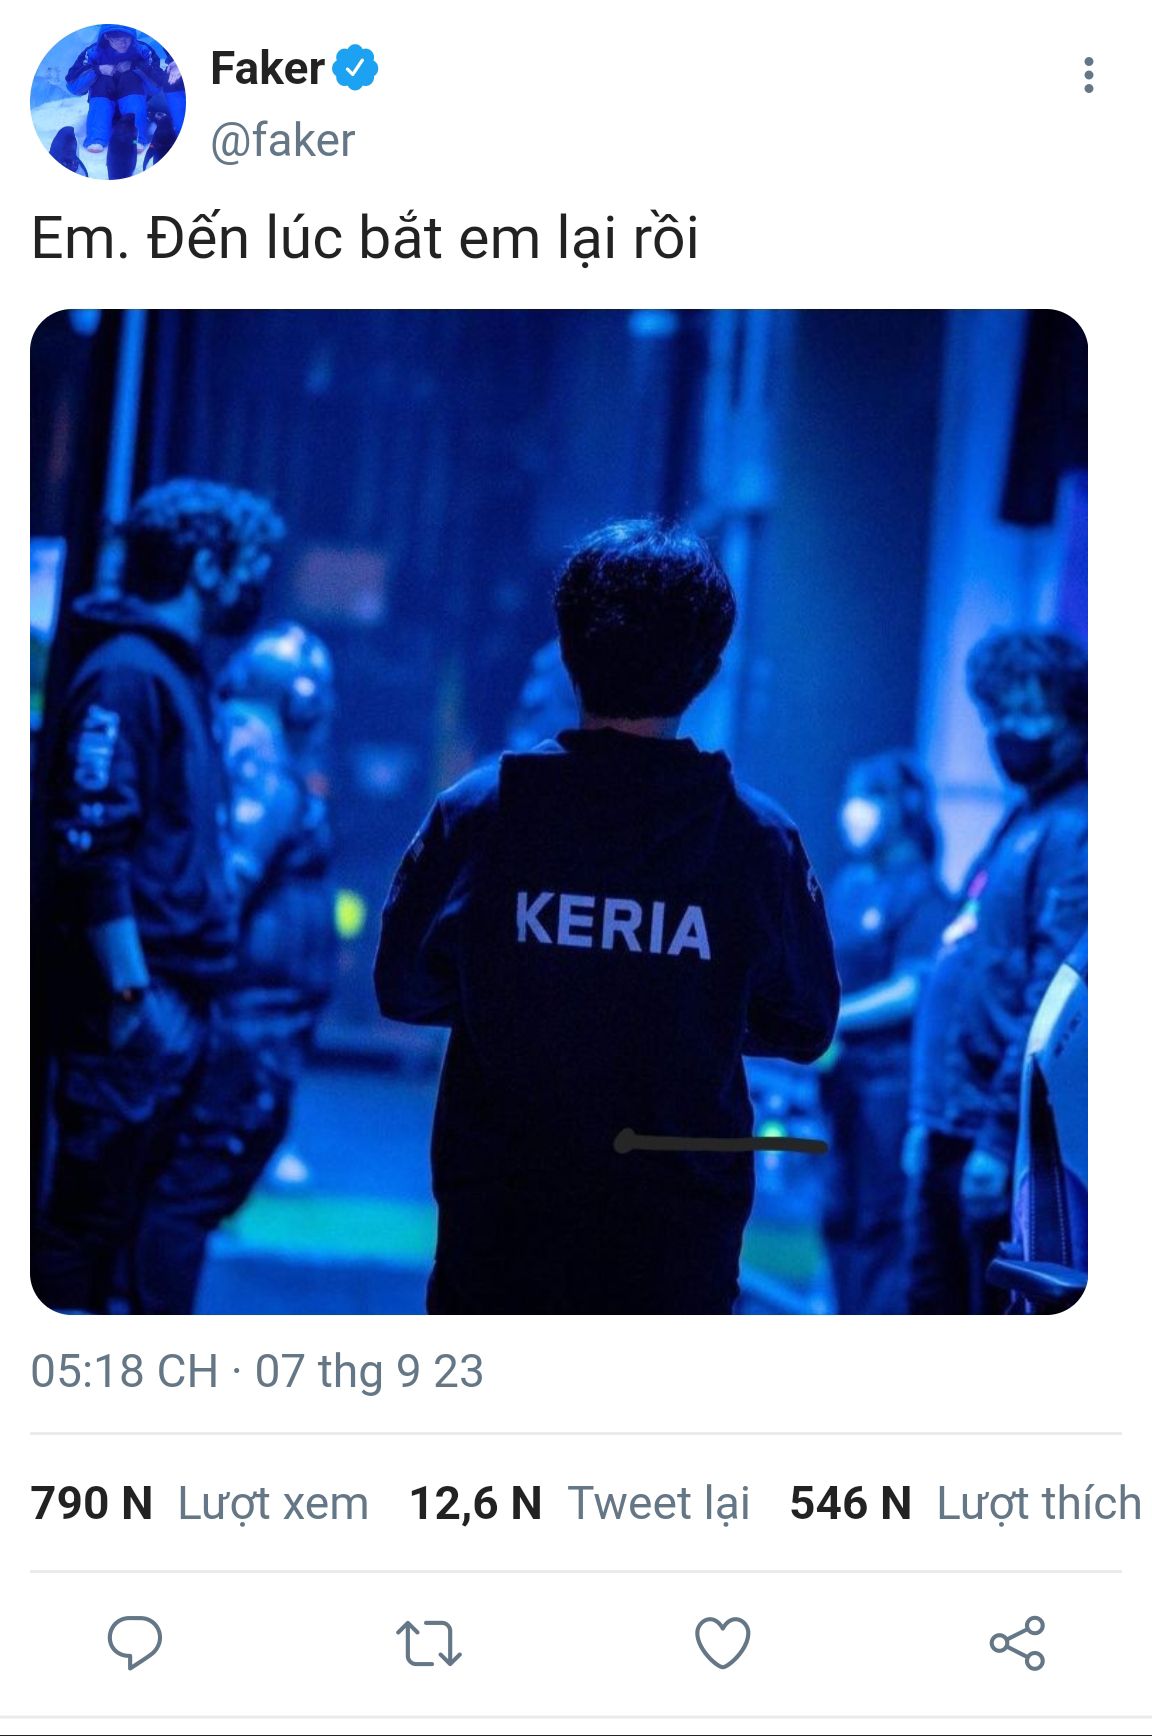Tap the retweet arrows icon
Screen dimensions: 1152x1736
coord(428,1643)
